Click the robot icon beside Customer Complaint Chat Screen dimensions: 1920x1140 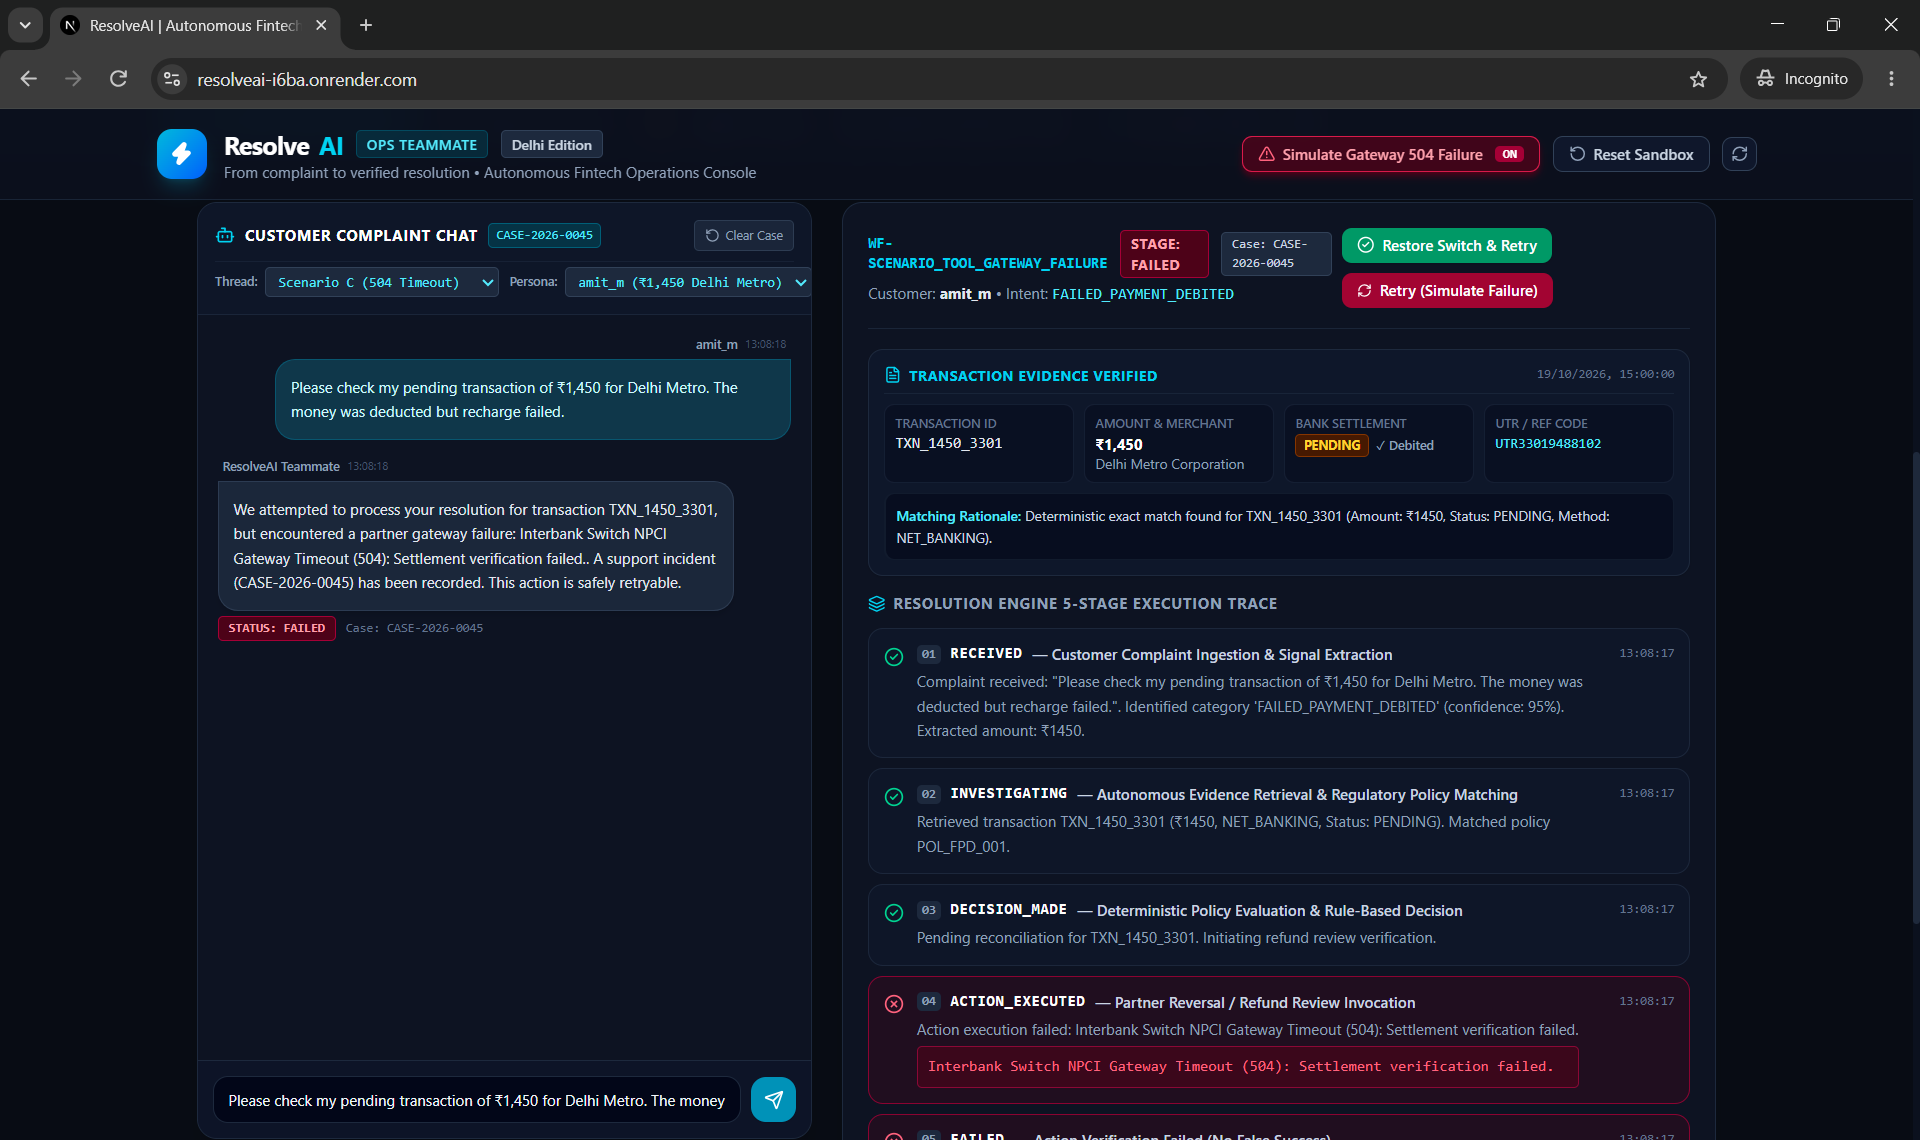(x=225, y=235)
